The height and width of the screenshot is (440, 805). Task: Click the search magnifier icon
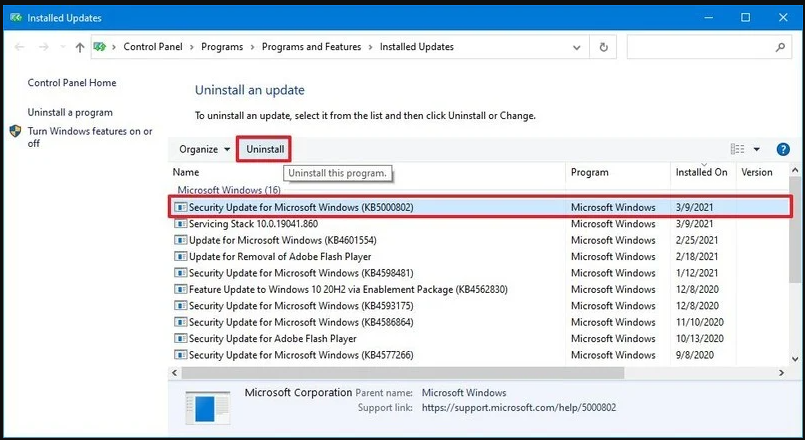point(780,47)
